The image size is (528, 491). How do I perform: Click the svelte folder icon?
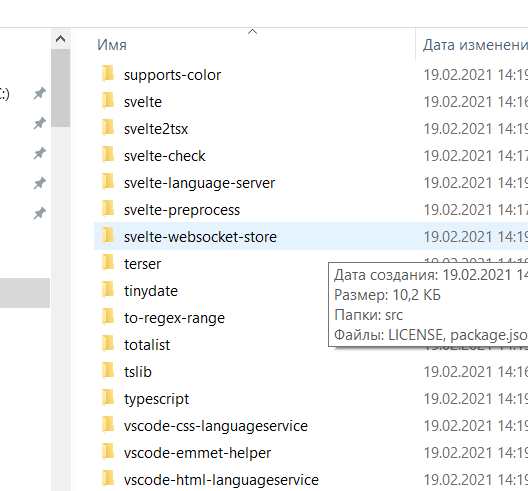point(108,101)
